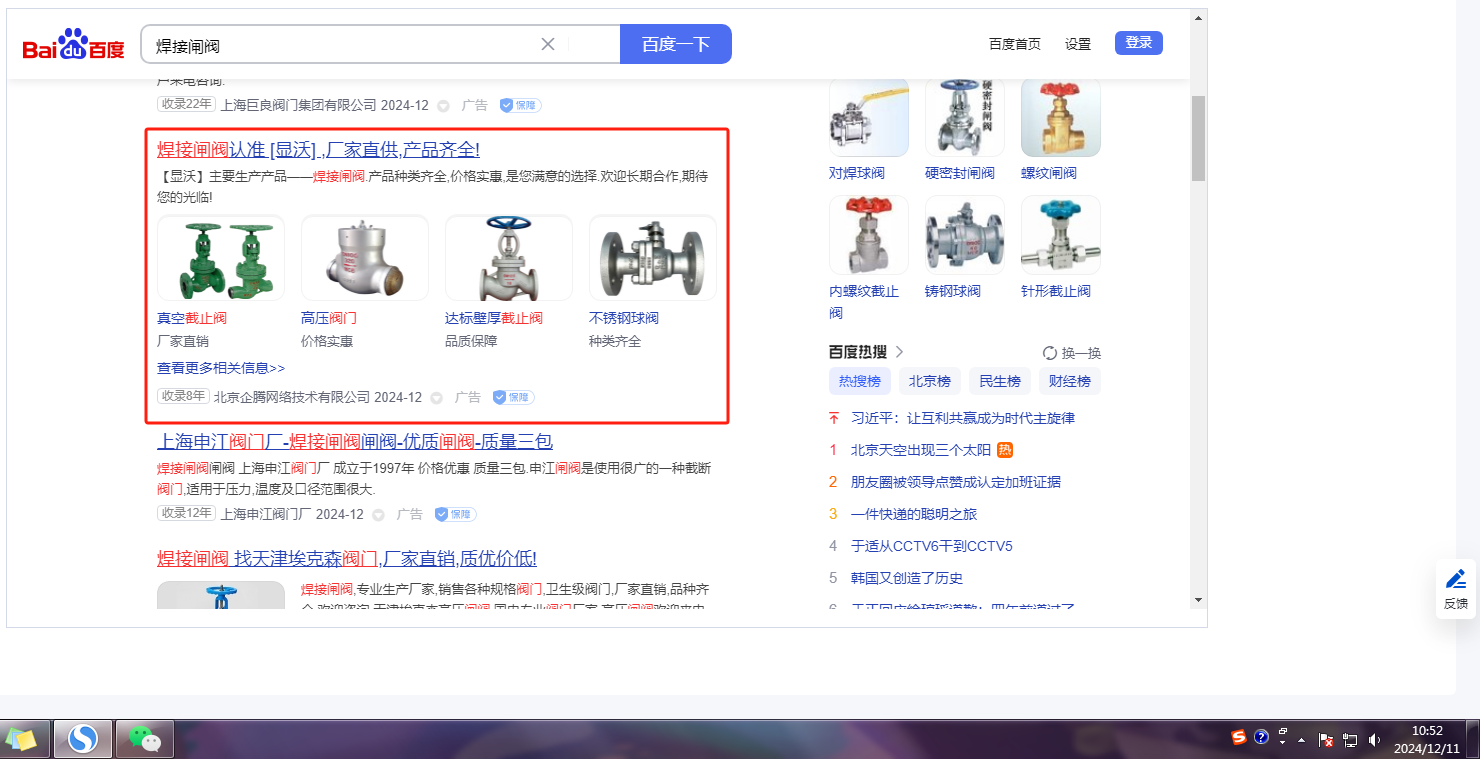The image size is (1480, 759).
Task: Click 保障 shield badge for 上海巨良阀门集团有限公司
Action: (x=520, y=105)
